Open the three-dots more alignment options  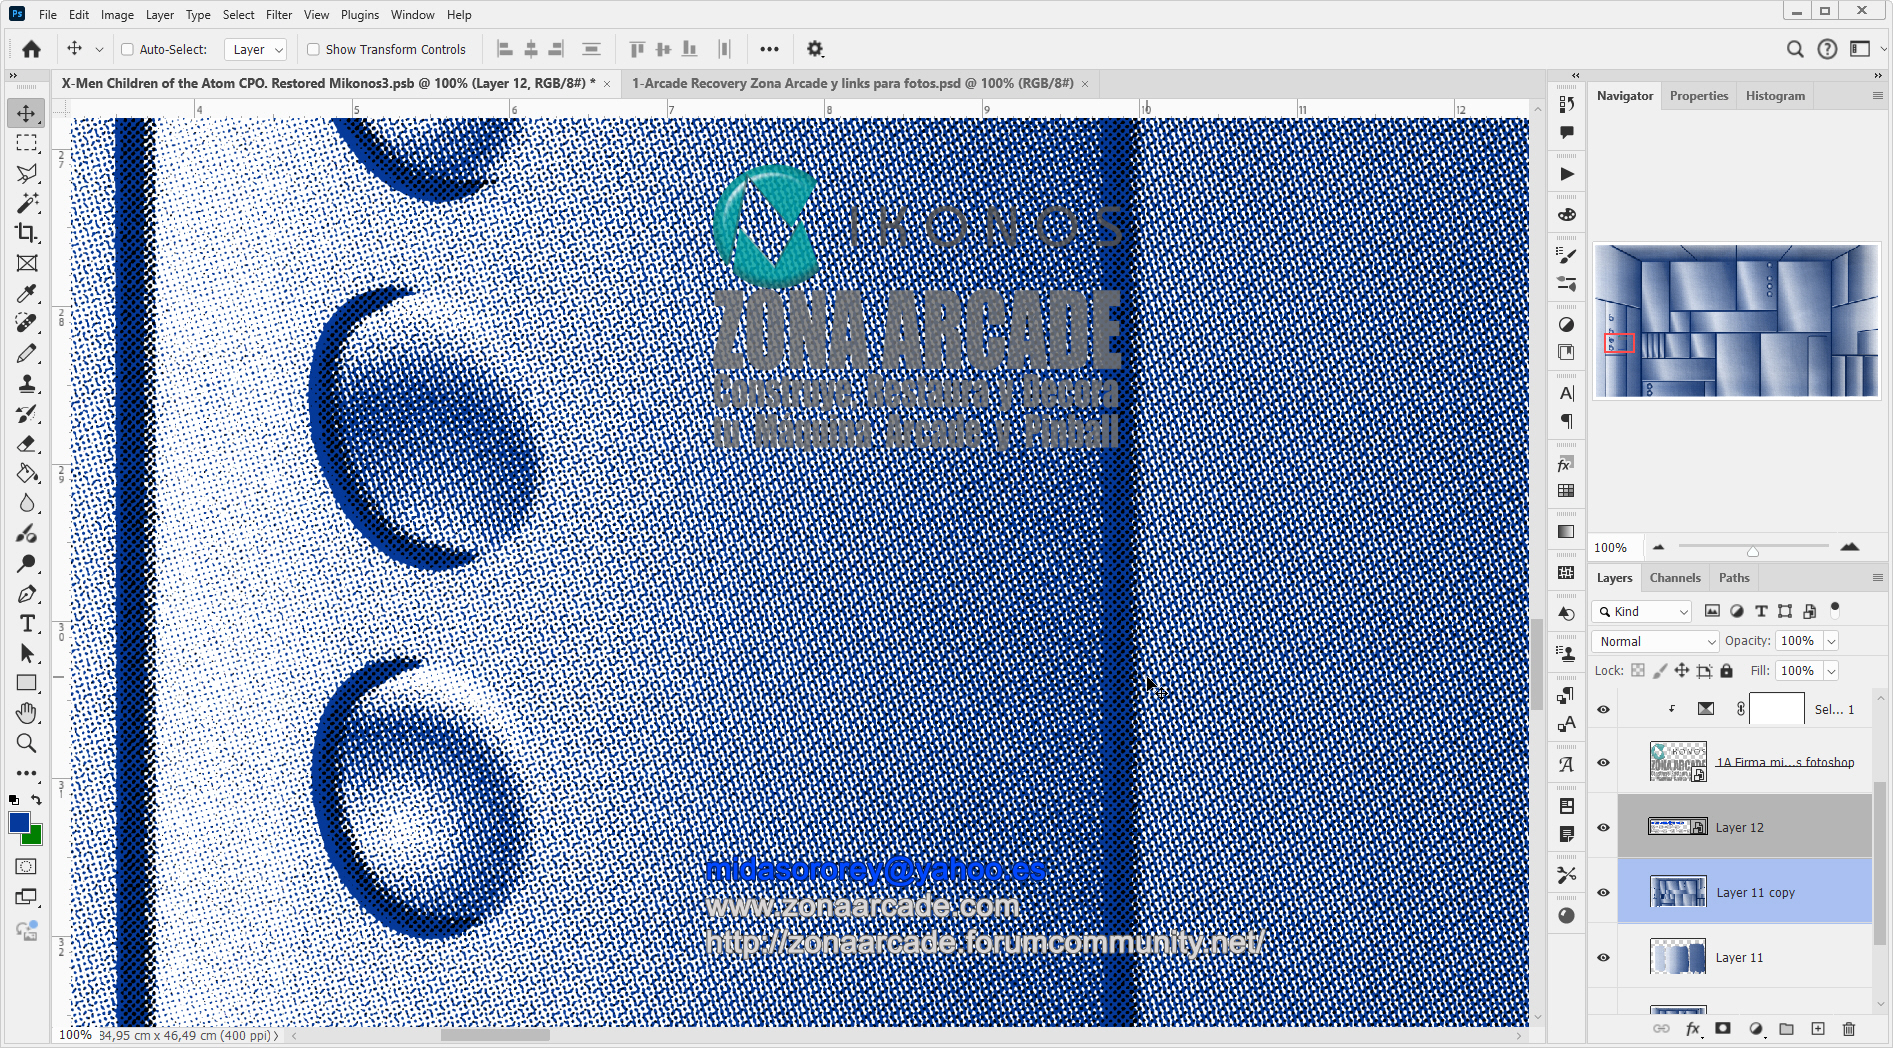click(769, 49)
